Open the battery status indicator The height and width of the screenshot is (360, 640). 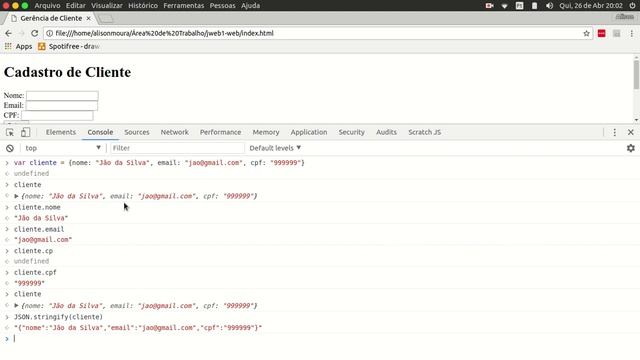click(x=534, y=6)
